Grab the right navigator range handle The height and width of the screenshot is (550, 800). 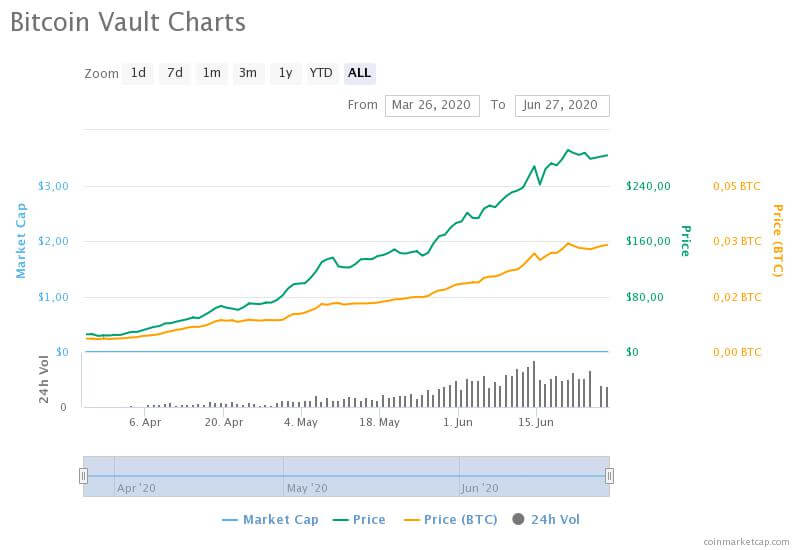(609, 476)
